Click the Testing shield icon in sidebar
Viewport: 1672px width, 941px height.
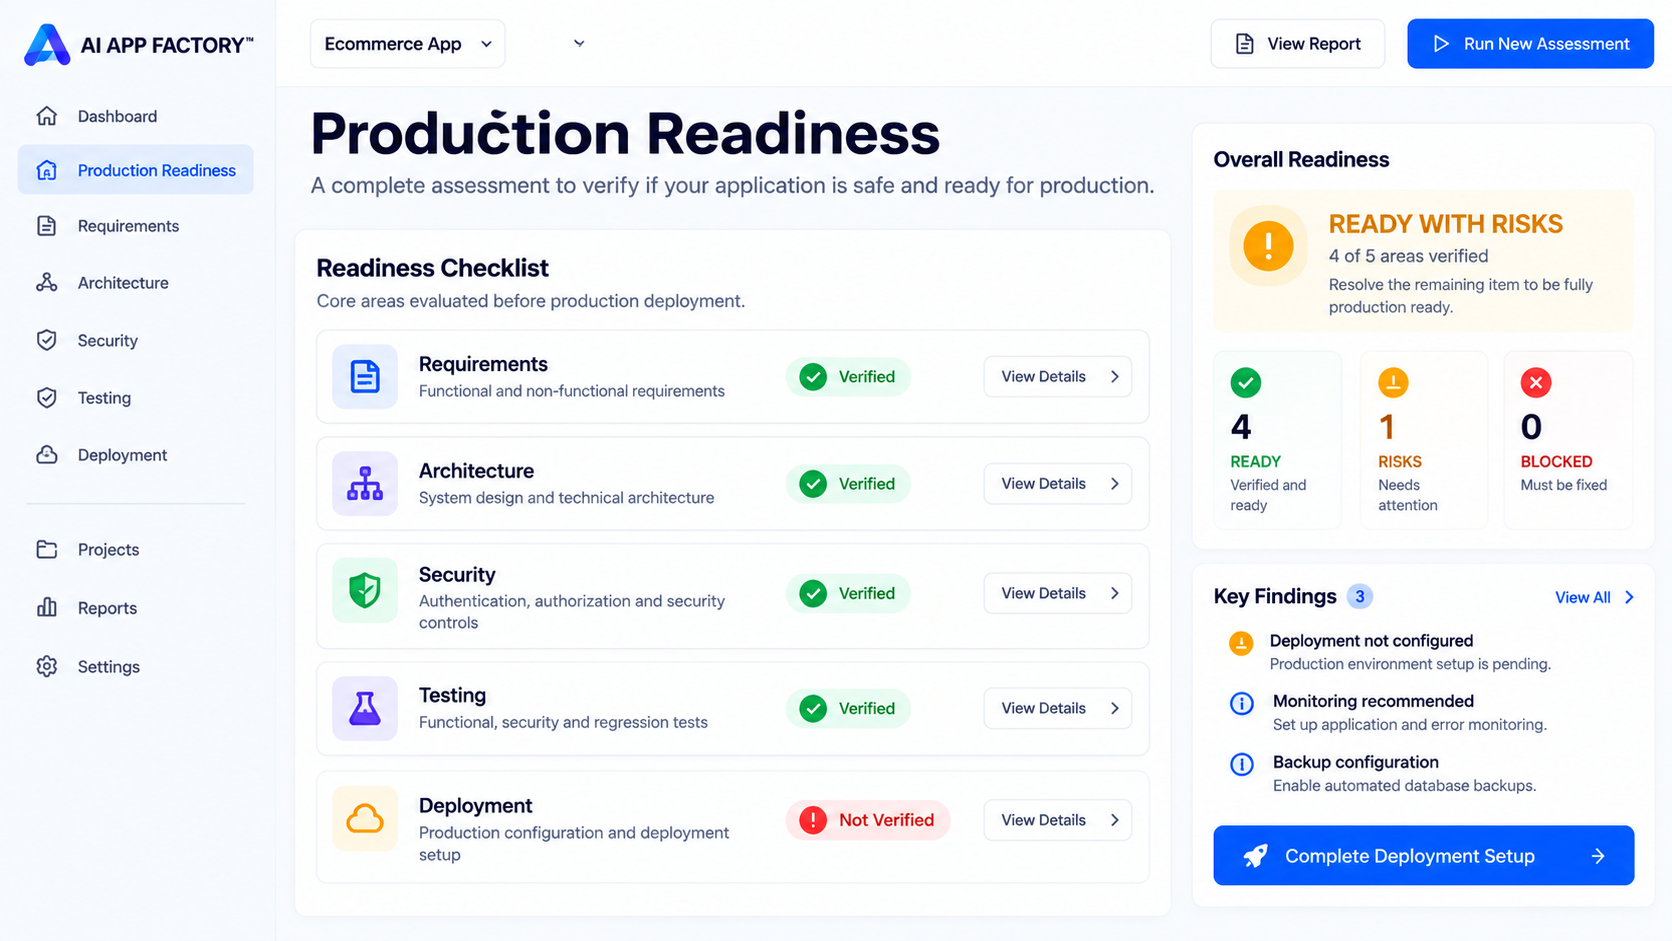pyautogui.click(x=47, y=398)
